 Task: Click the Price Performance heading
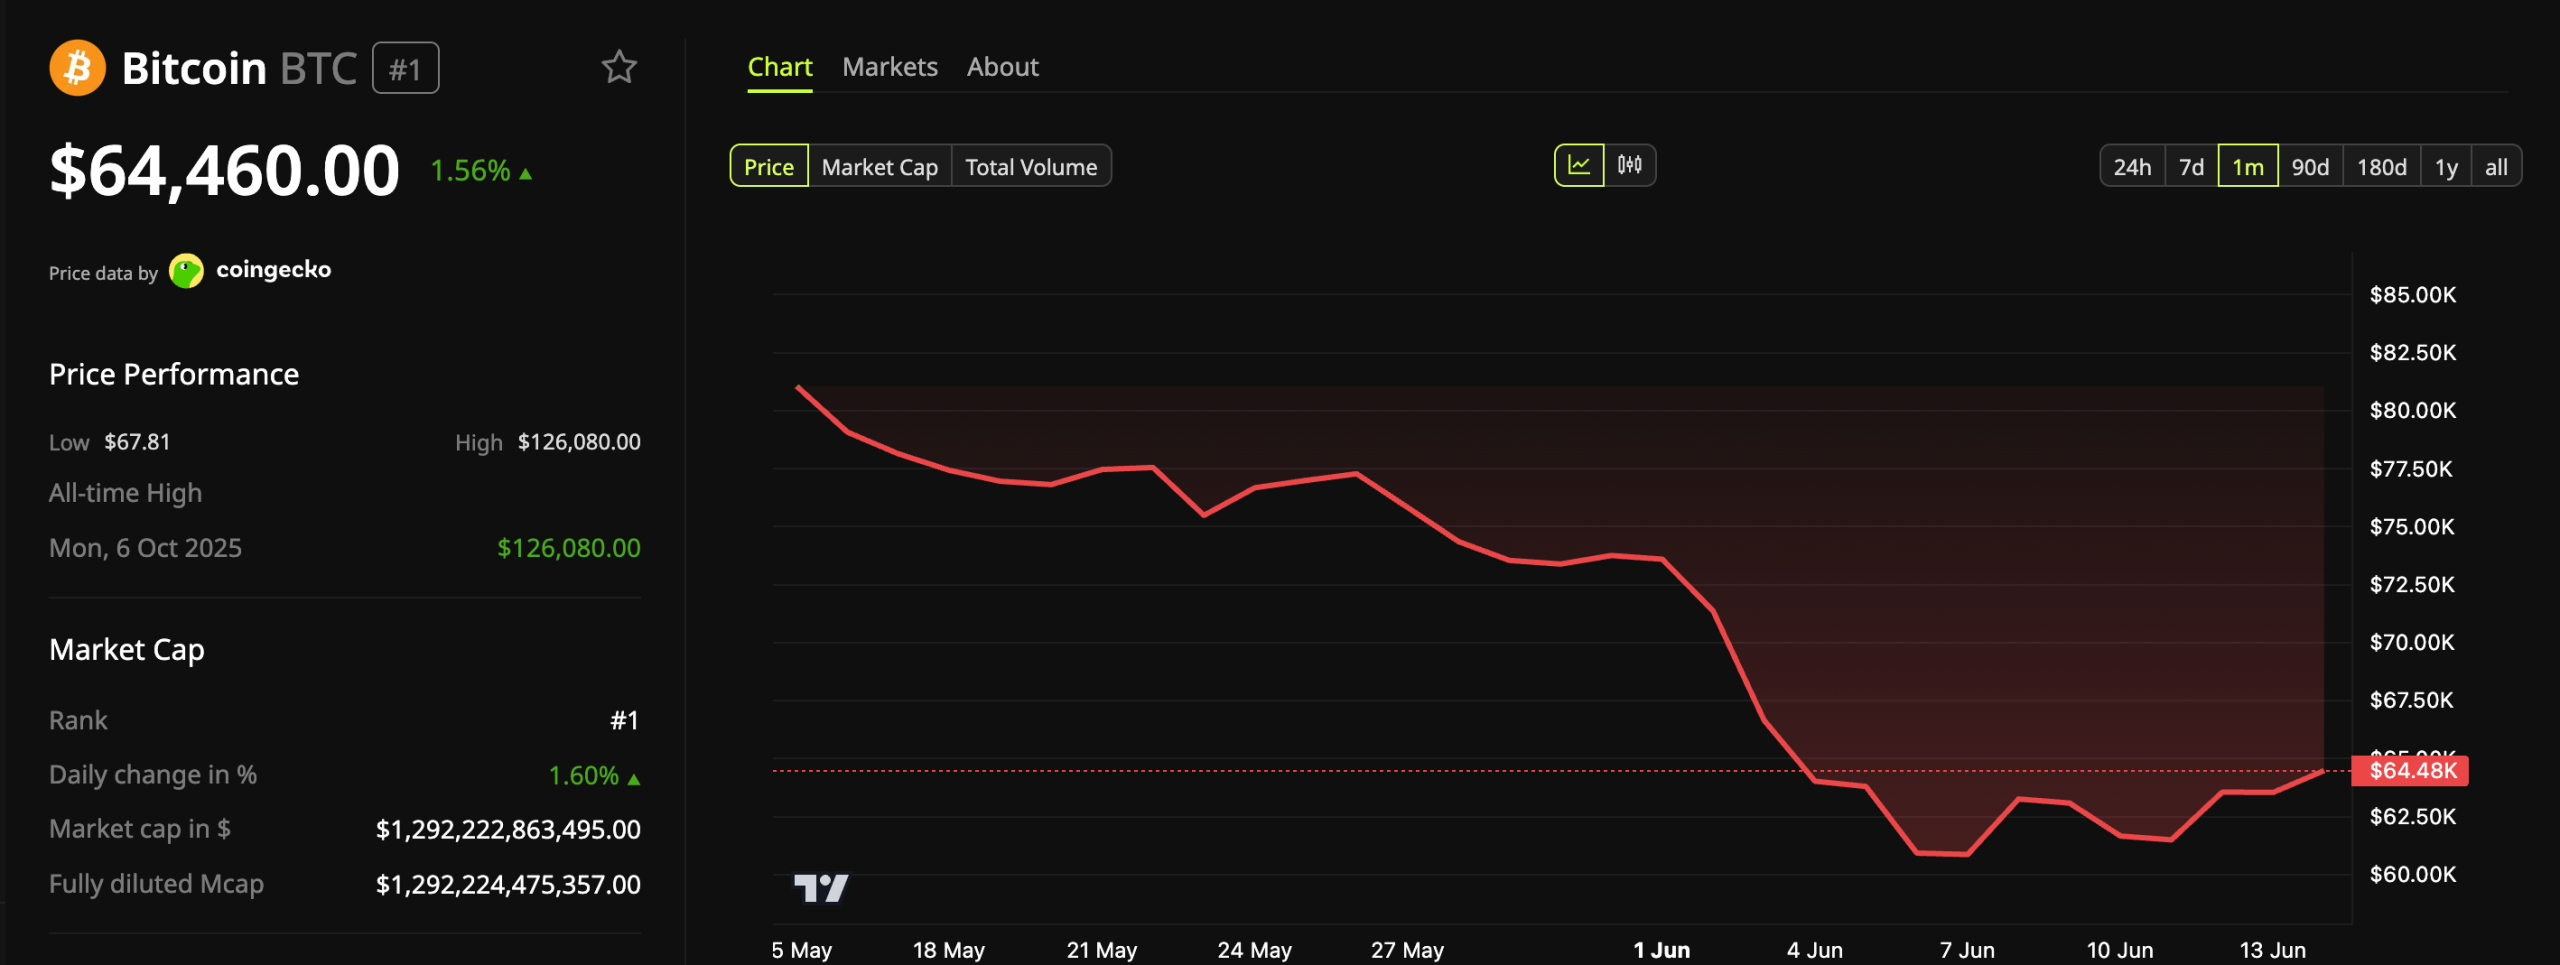174,374
